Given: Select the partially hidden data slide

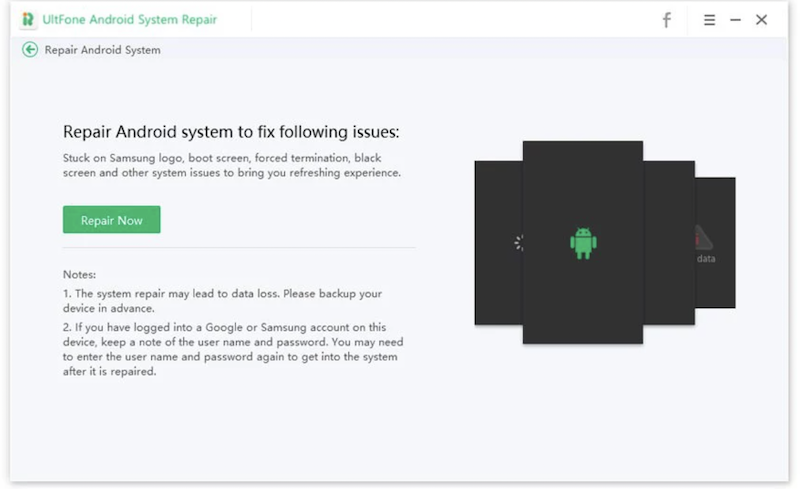Looking at the screenshot, I should 715,242.
